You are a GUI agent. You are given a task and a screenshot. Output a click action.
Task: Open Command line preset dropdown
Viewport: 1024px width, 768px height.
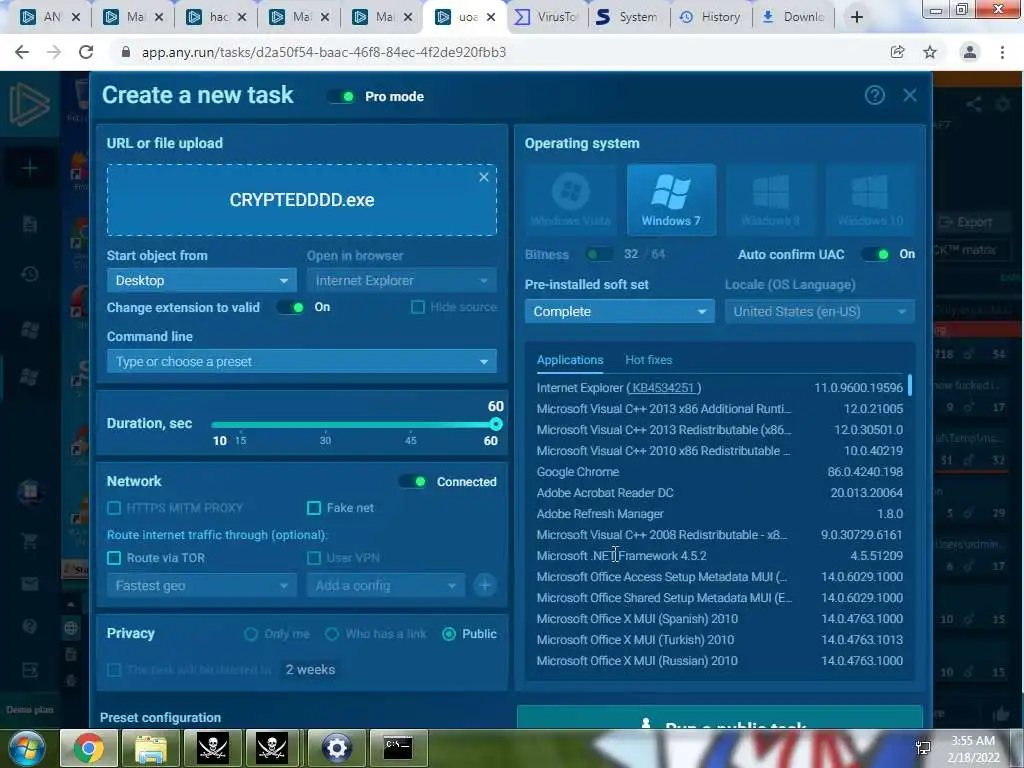coord(302,361)
